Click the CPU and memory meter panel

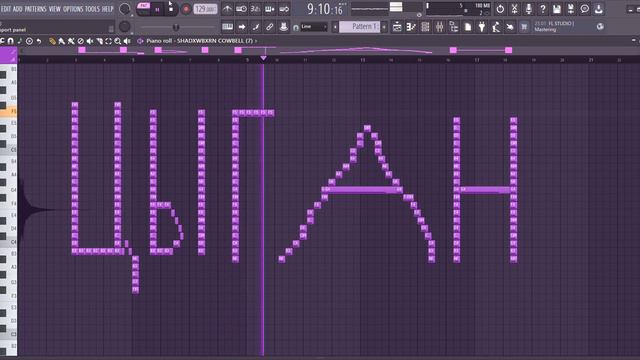click(x=458, y=9)
